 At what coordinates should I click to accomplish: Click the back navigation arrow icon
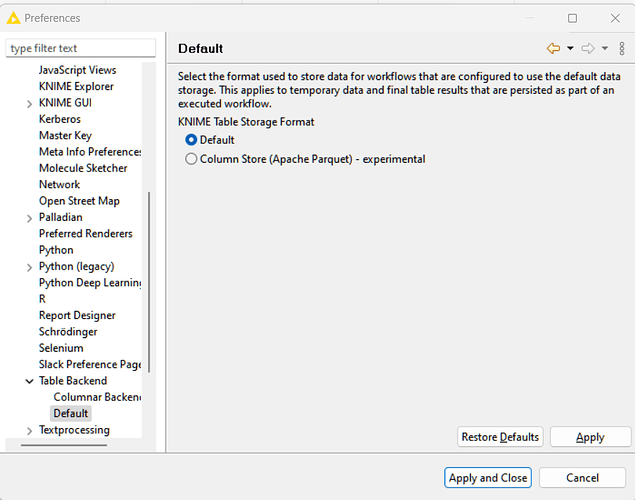553,49
